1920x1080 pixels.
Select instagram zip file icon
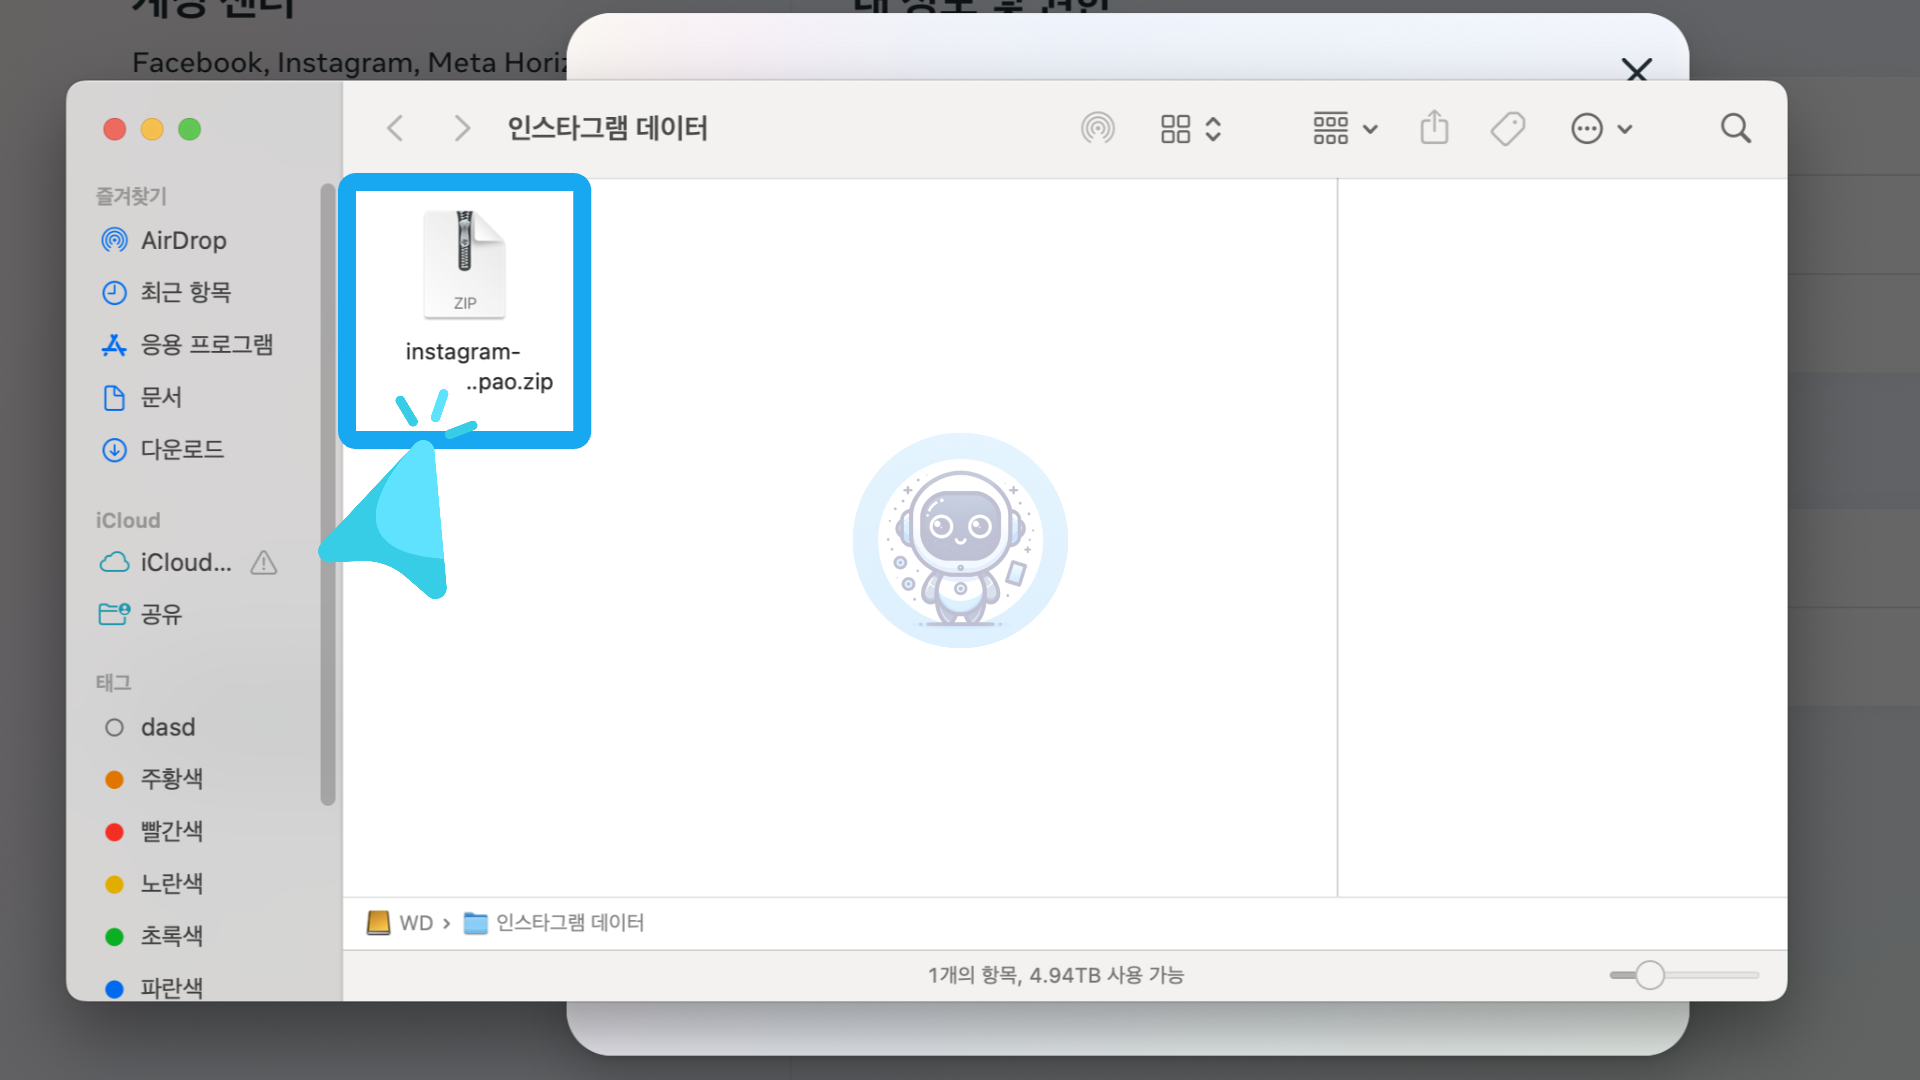pyautogui.click(x=464, y=264)
